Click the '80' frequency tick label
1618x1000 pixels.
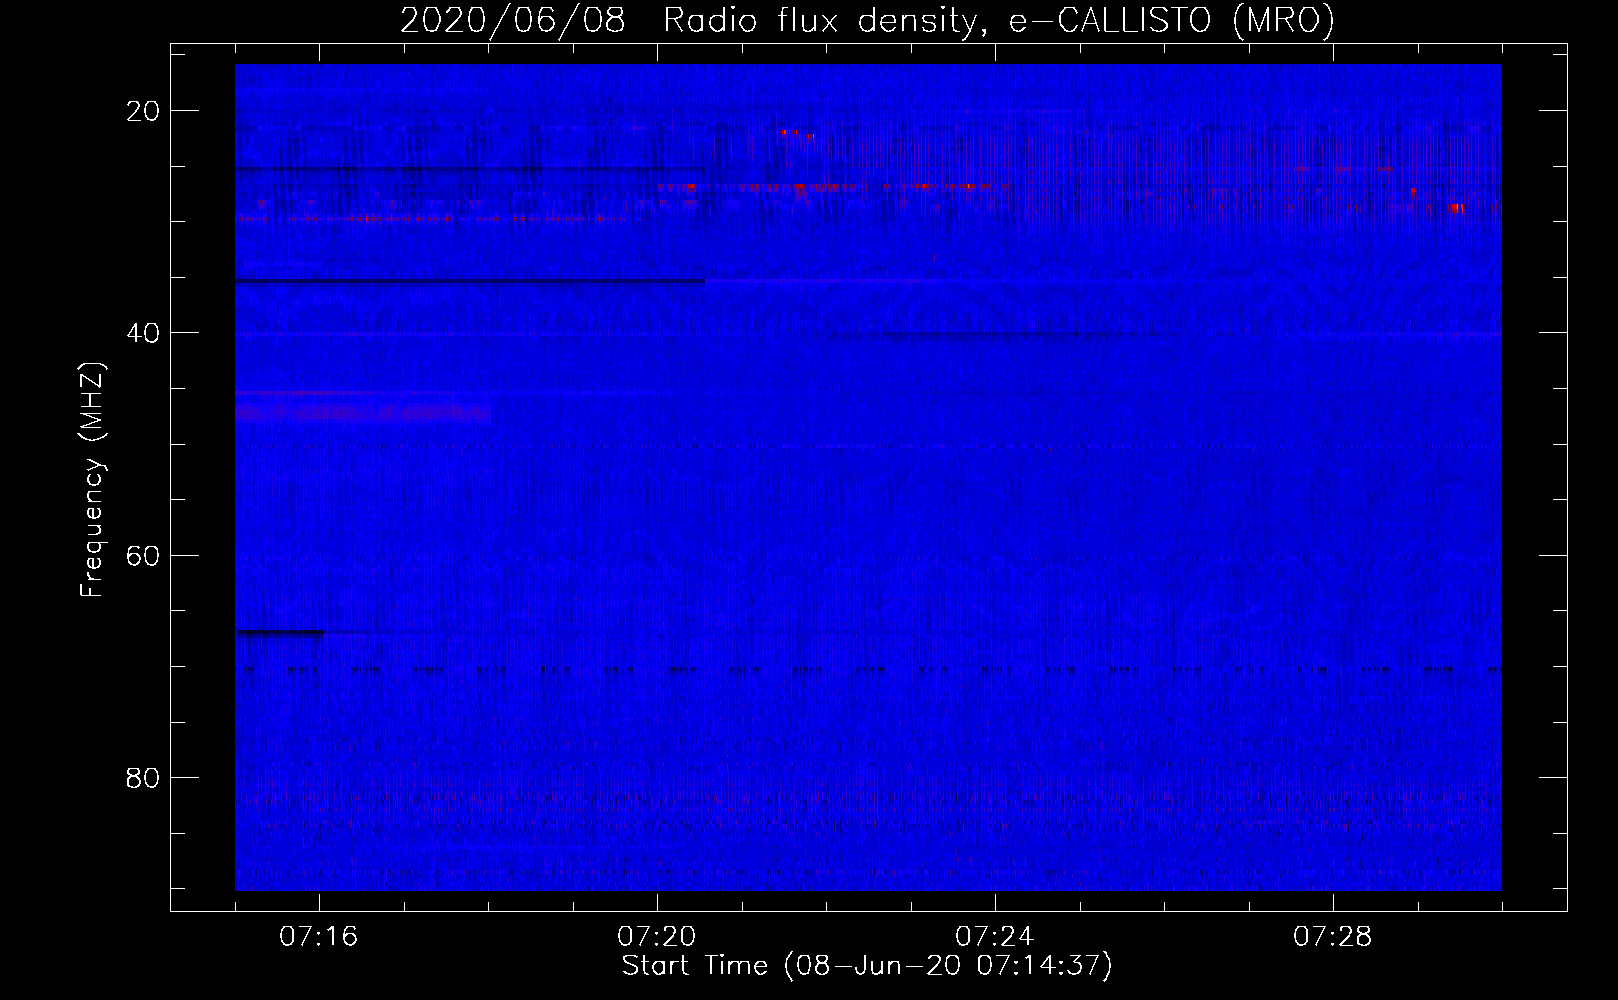(x=144, y=777)
